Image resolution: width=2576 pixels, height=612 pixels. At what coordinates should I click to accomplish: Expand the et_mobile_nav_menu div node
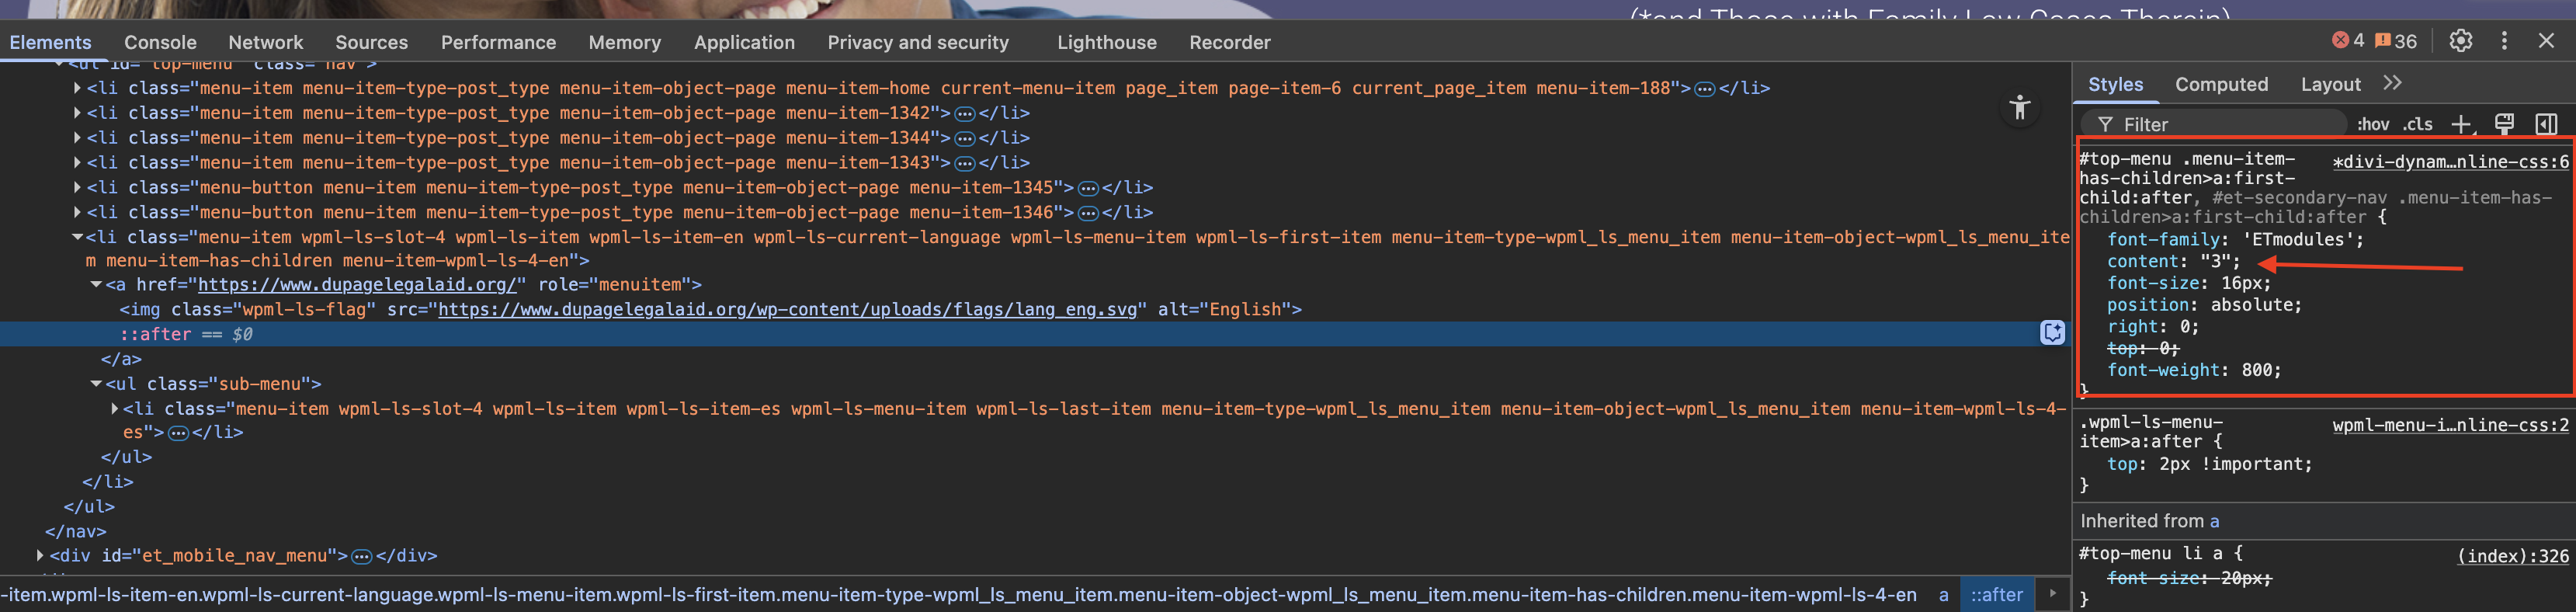pos(40,555)
